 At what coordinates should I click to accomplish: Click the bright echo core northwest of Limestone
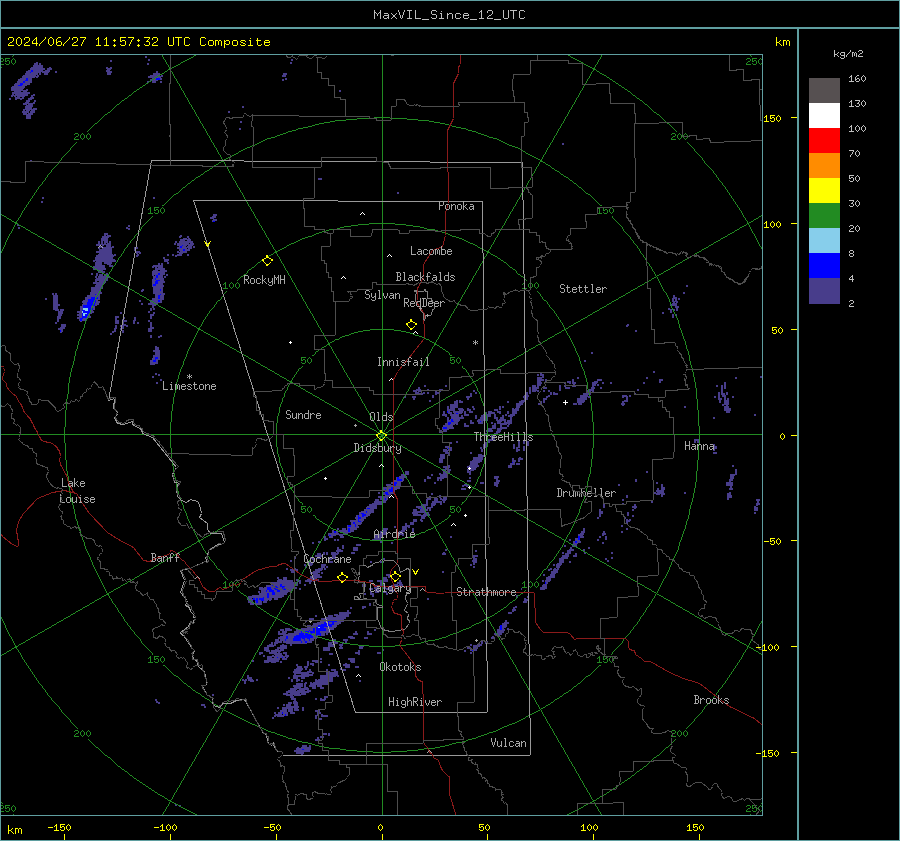point(86,311)
